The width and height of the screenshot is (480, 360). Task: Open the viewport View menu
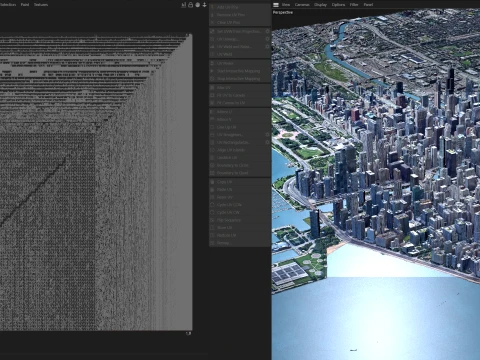(286, 5)
